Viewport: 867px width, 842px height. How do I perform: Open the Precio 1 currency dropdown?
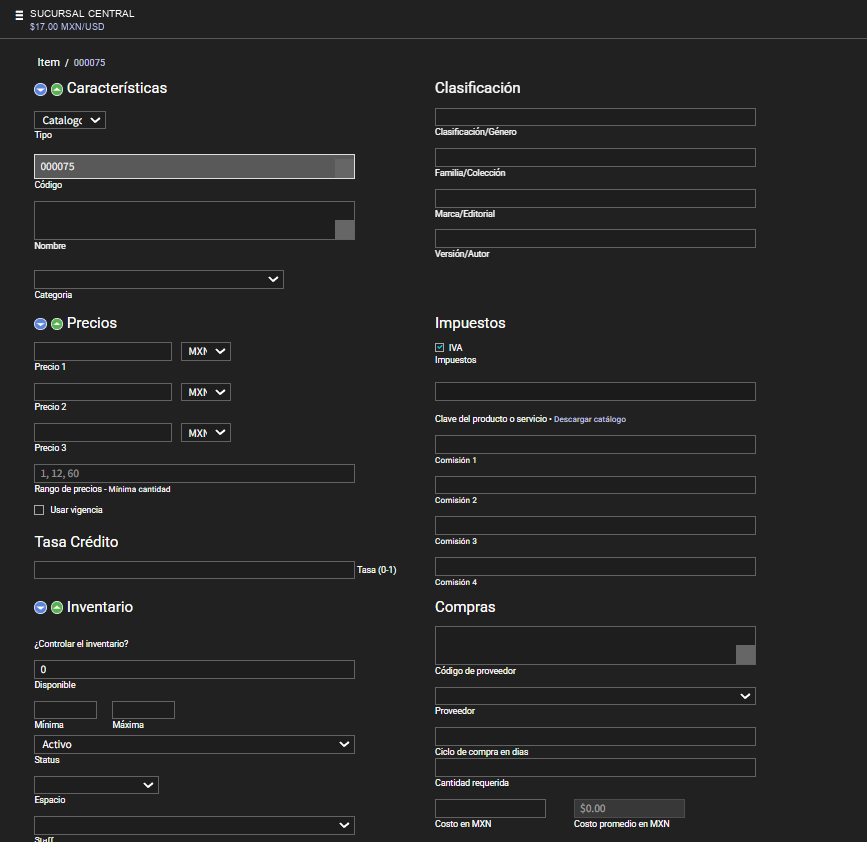pyautogui.click(x=206, y=351)
